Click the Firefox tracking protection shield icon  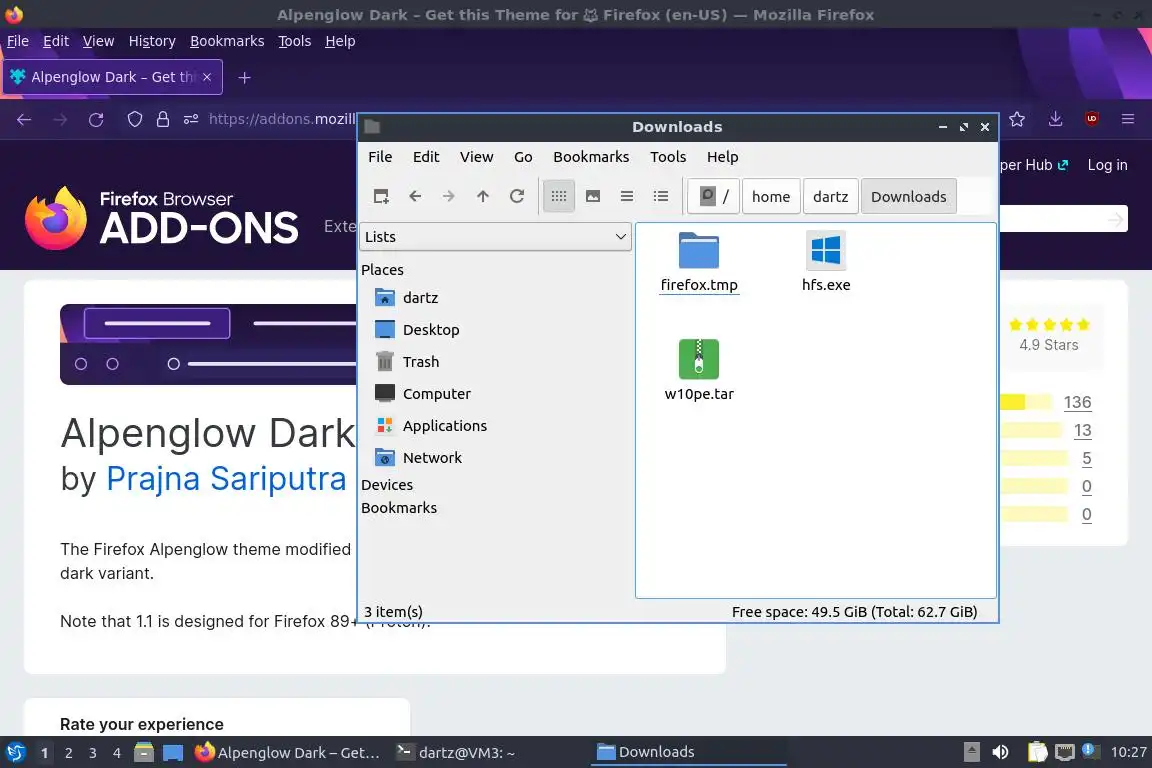pyautogui.click(x=135, y=119)
